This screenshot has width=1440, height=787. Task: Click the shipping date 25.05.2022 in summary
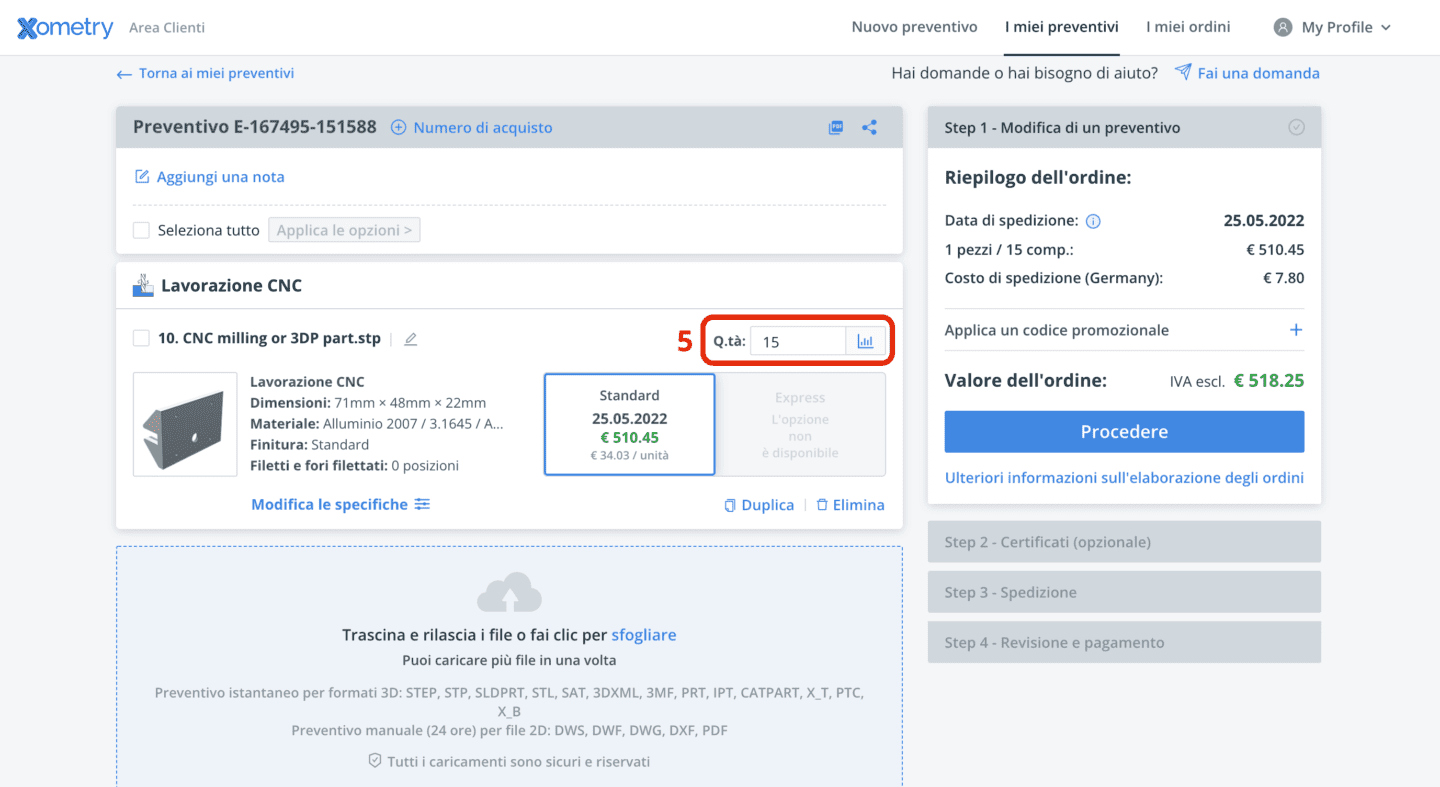pos(1264,221)
